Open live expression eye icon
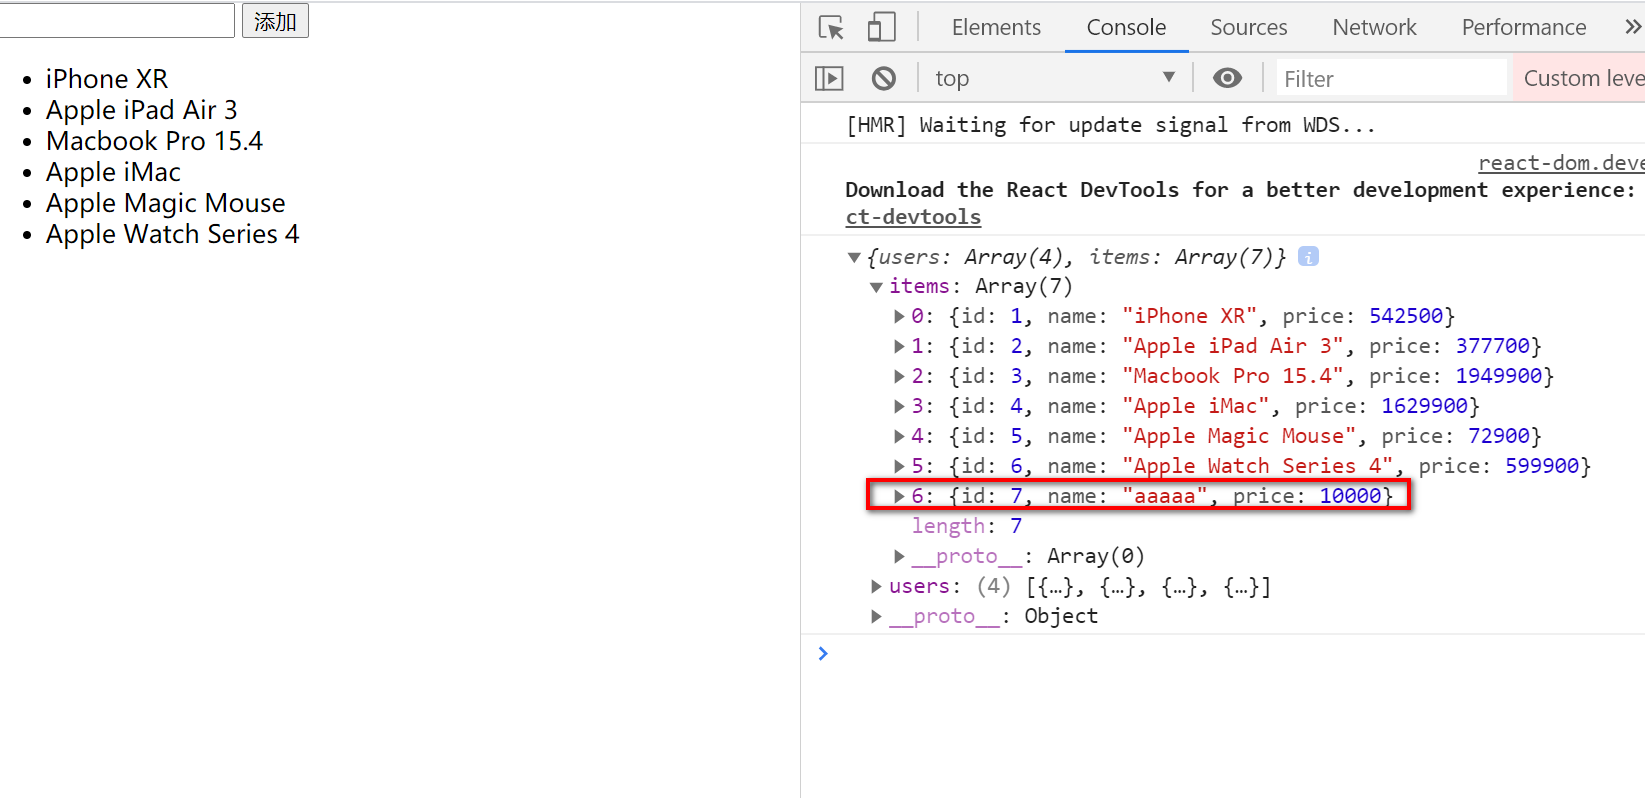This screenshot has width=1645, height=798. pos(1227,78)
